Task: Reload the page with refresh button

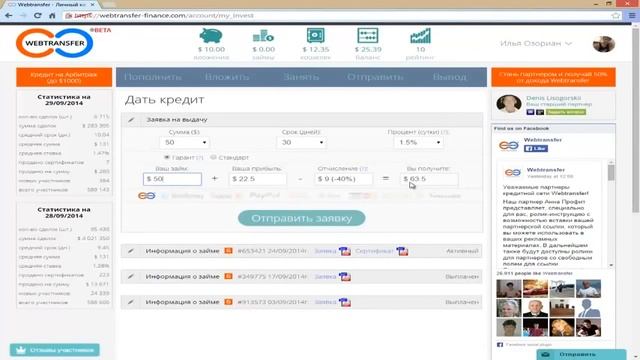Action: click(x=38, y=16)
